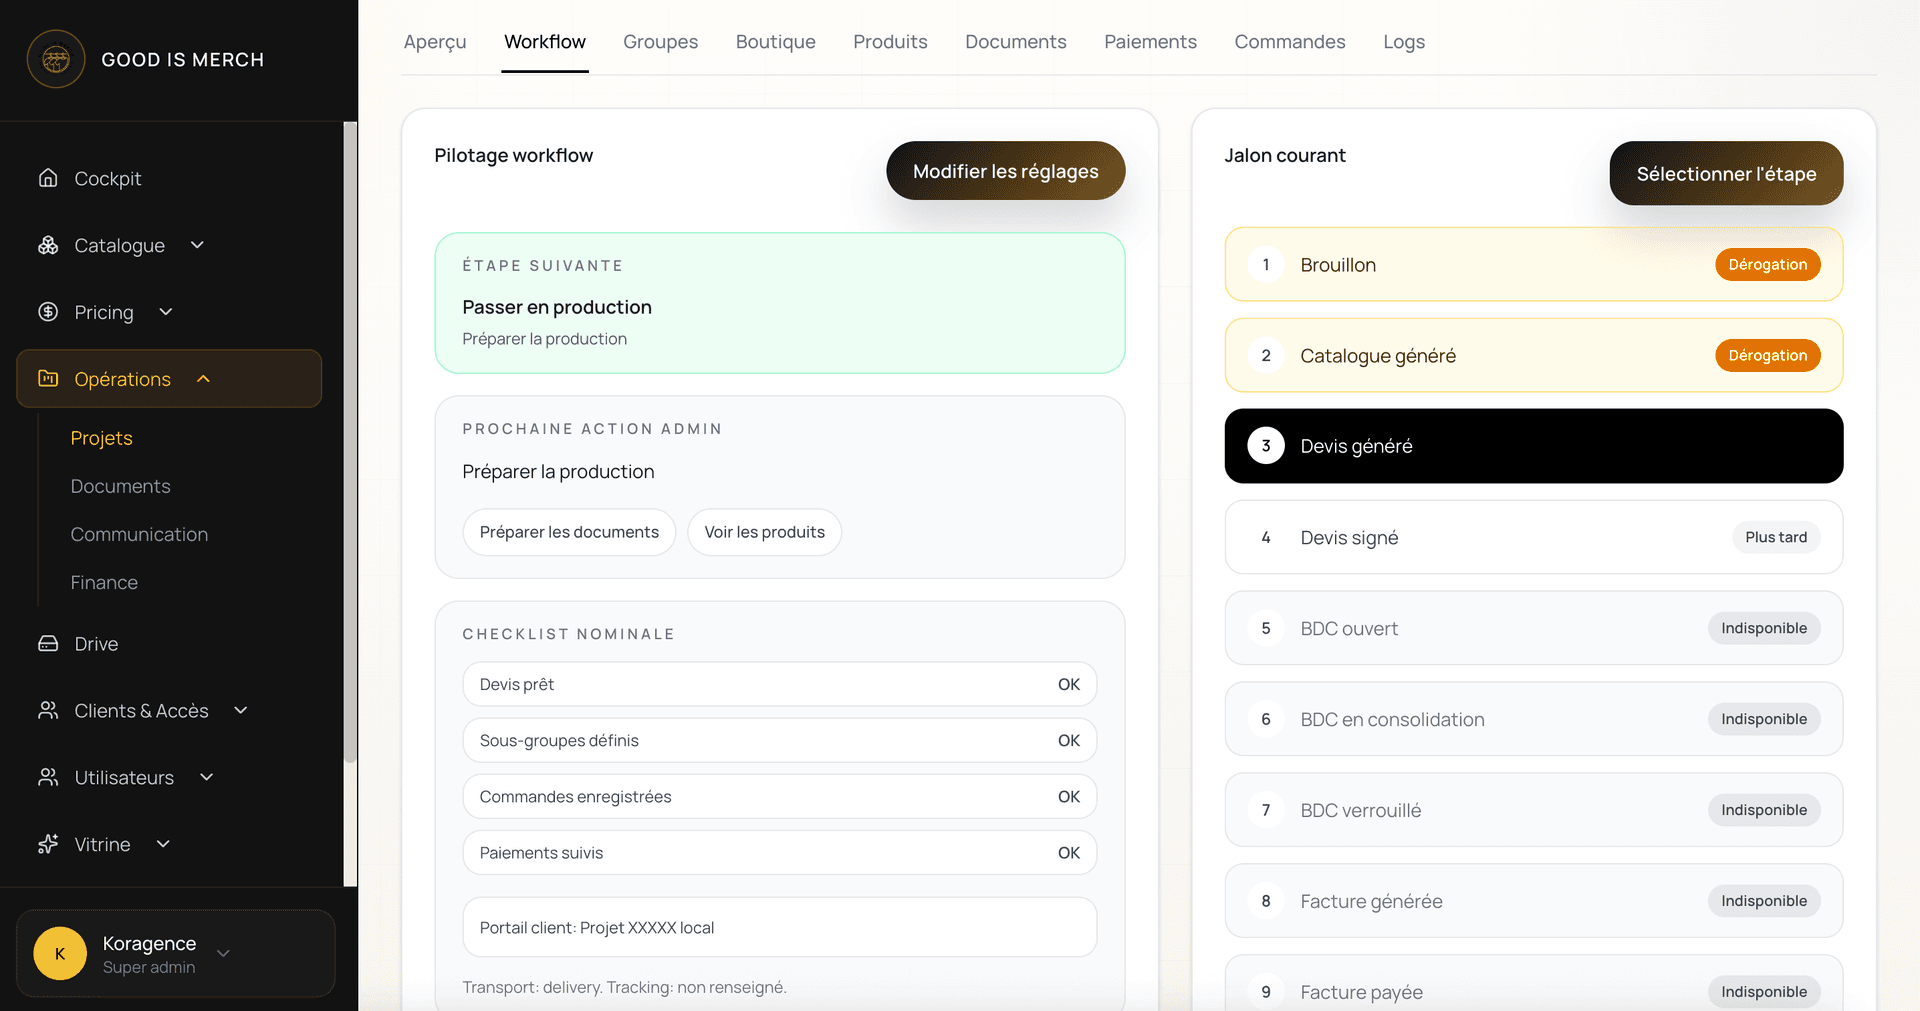Switch to the Paiements tab
The image size is (1920, 1011).
click(x=1150, y=42)
